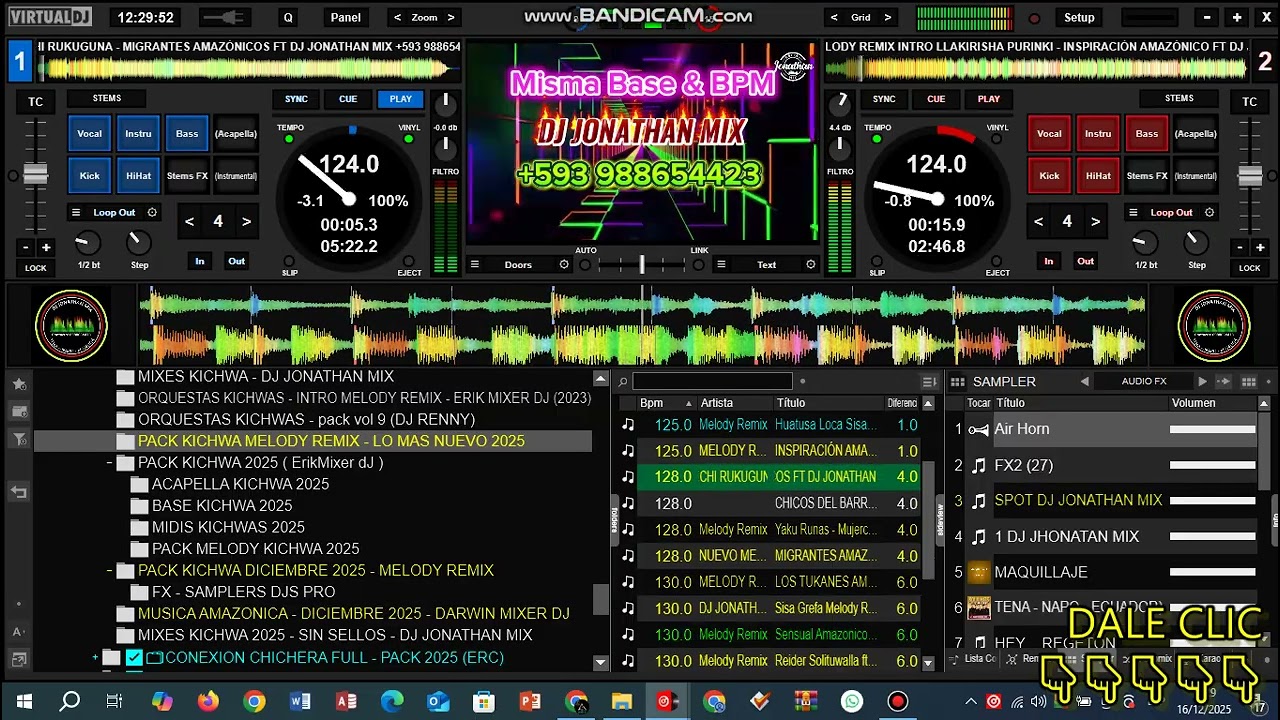Viewport: 1280px width, 720px height.
Task: Adjust the Air Horn volume slider
Action: click(x=1212, y=429)
